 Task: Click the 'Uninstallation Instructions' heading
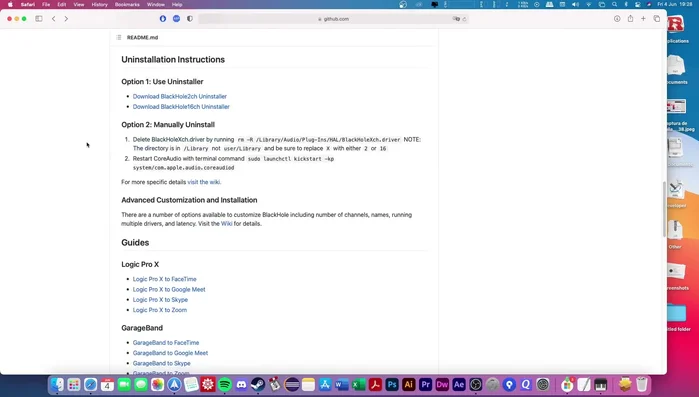173,60
